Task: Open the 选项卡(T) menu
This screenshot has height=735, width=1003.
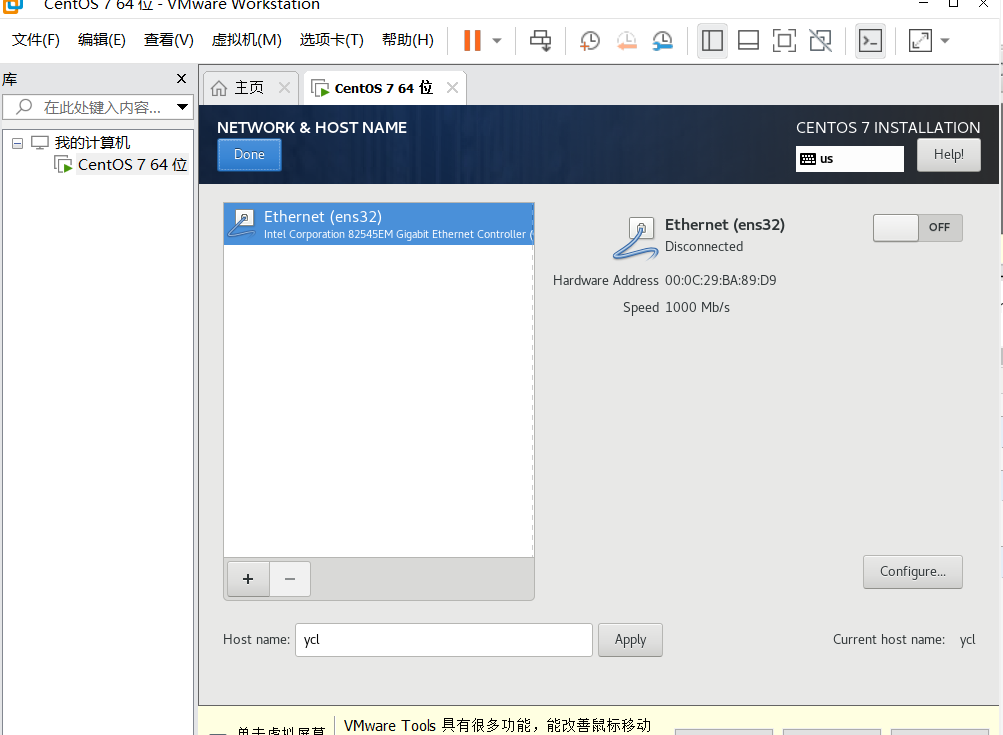Action: (x=331, y=40)
